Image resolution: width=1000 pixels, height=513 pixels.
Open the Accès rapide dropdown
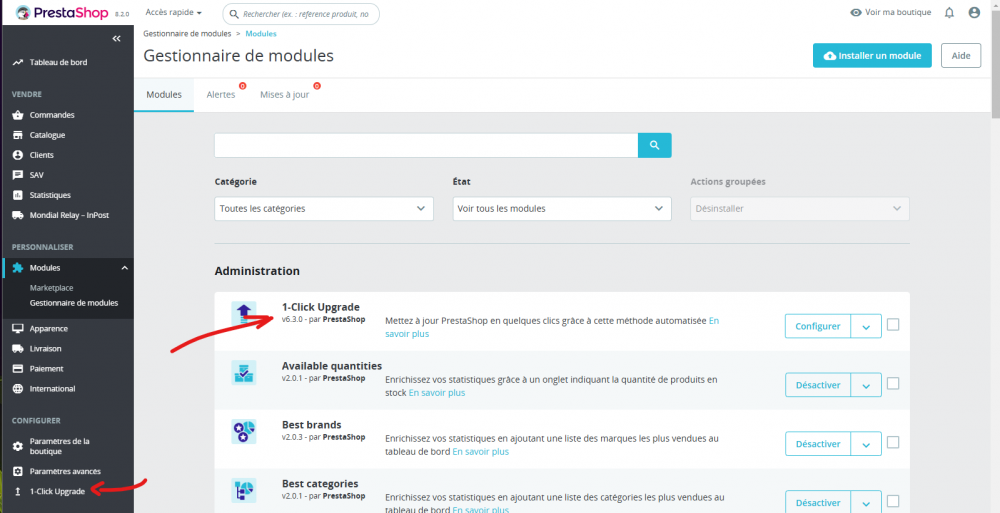pyautogui.click(x=173, y=13)
